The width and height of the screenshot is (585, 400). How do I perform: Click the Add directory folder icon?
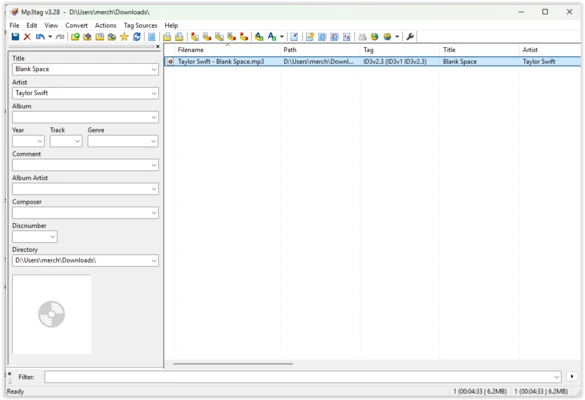[87, 37]
